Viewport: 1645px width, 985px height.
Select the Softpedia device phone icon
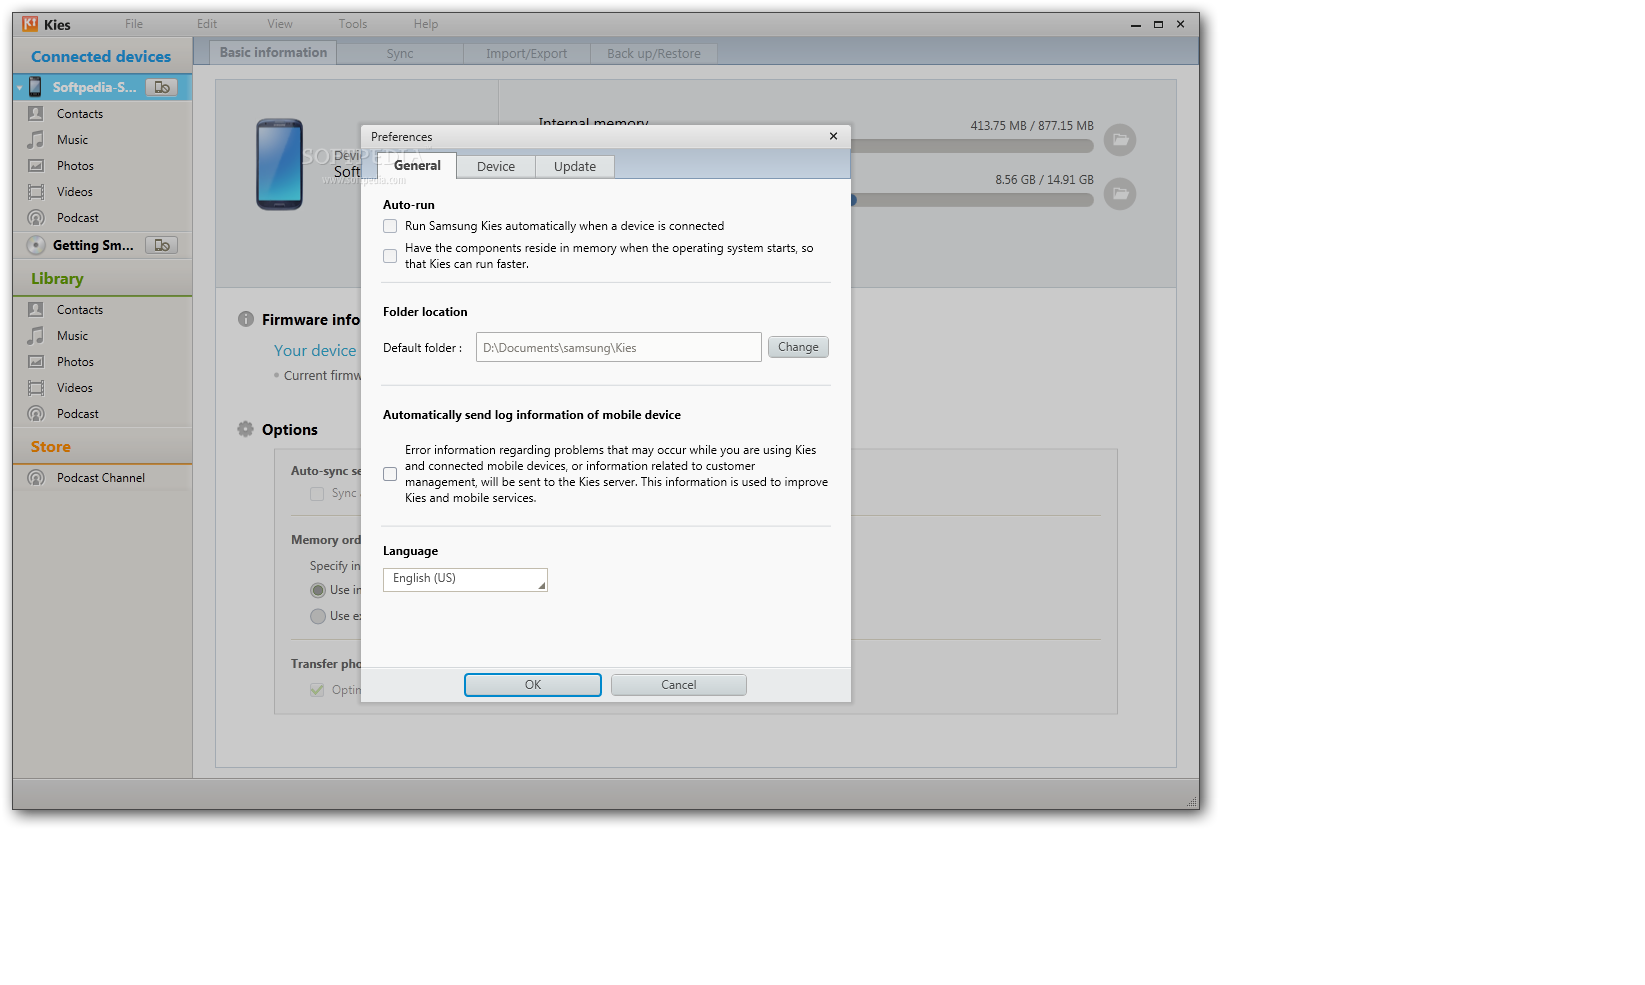35,87
